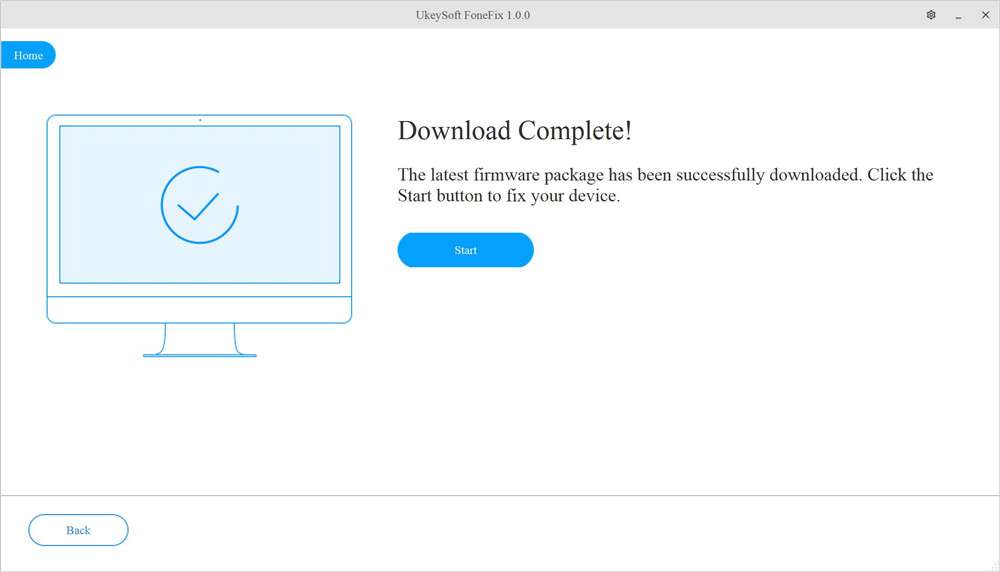Click the firmware package downloaded message
This screenshot has height=572, width=1000.
click(665, 185)
